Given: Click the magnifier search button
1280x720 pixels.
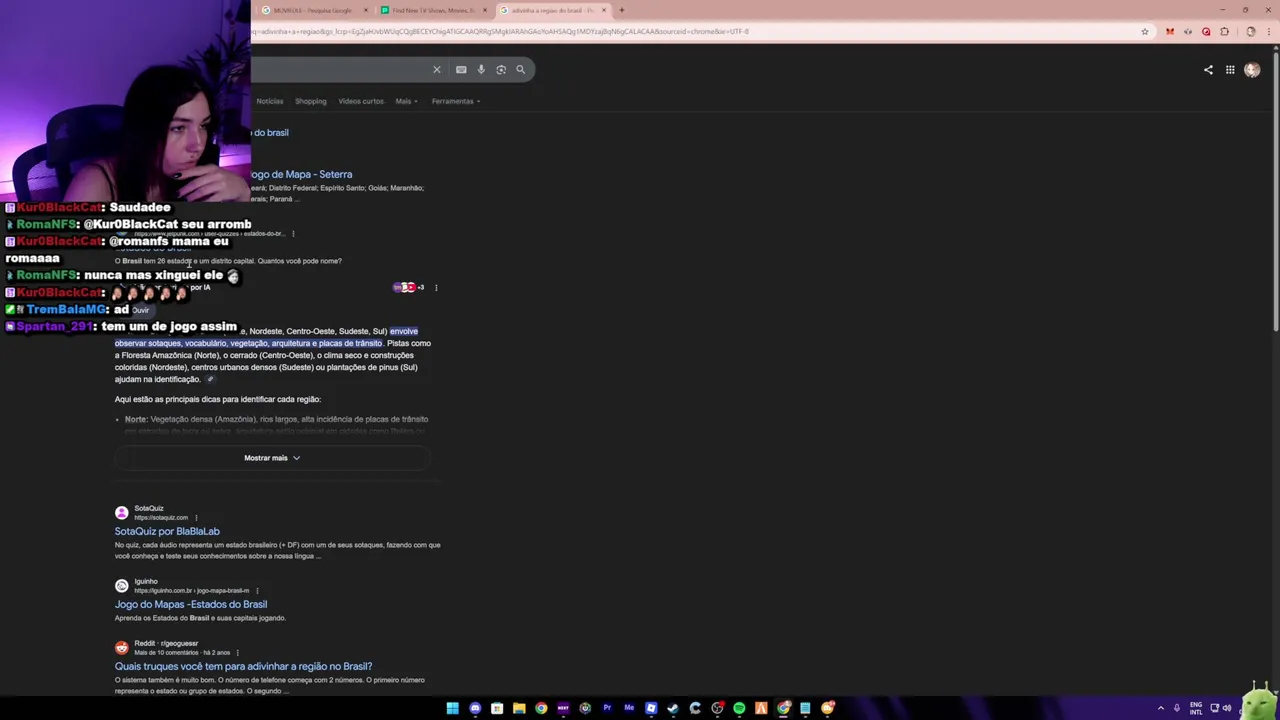Looking at the screenshot, I should [x=520, y=69].
